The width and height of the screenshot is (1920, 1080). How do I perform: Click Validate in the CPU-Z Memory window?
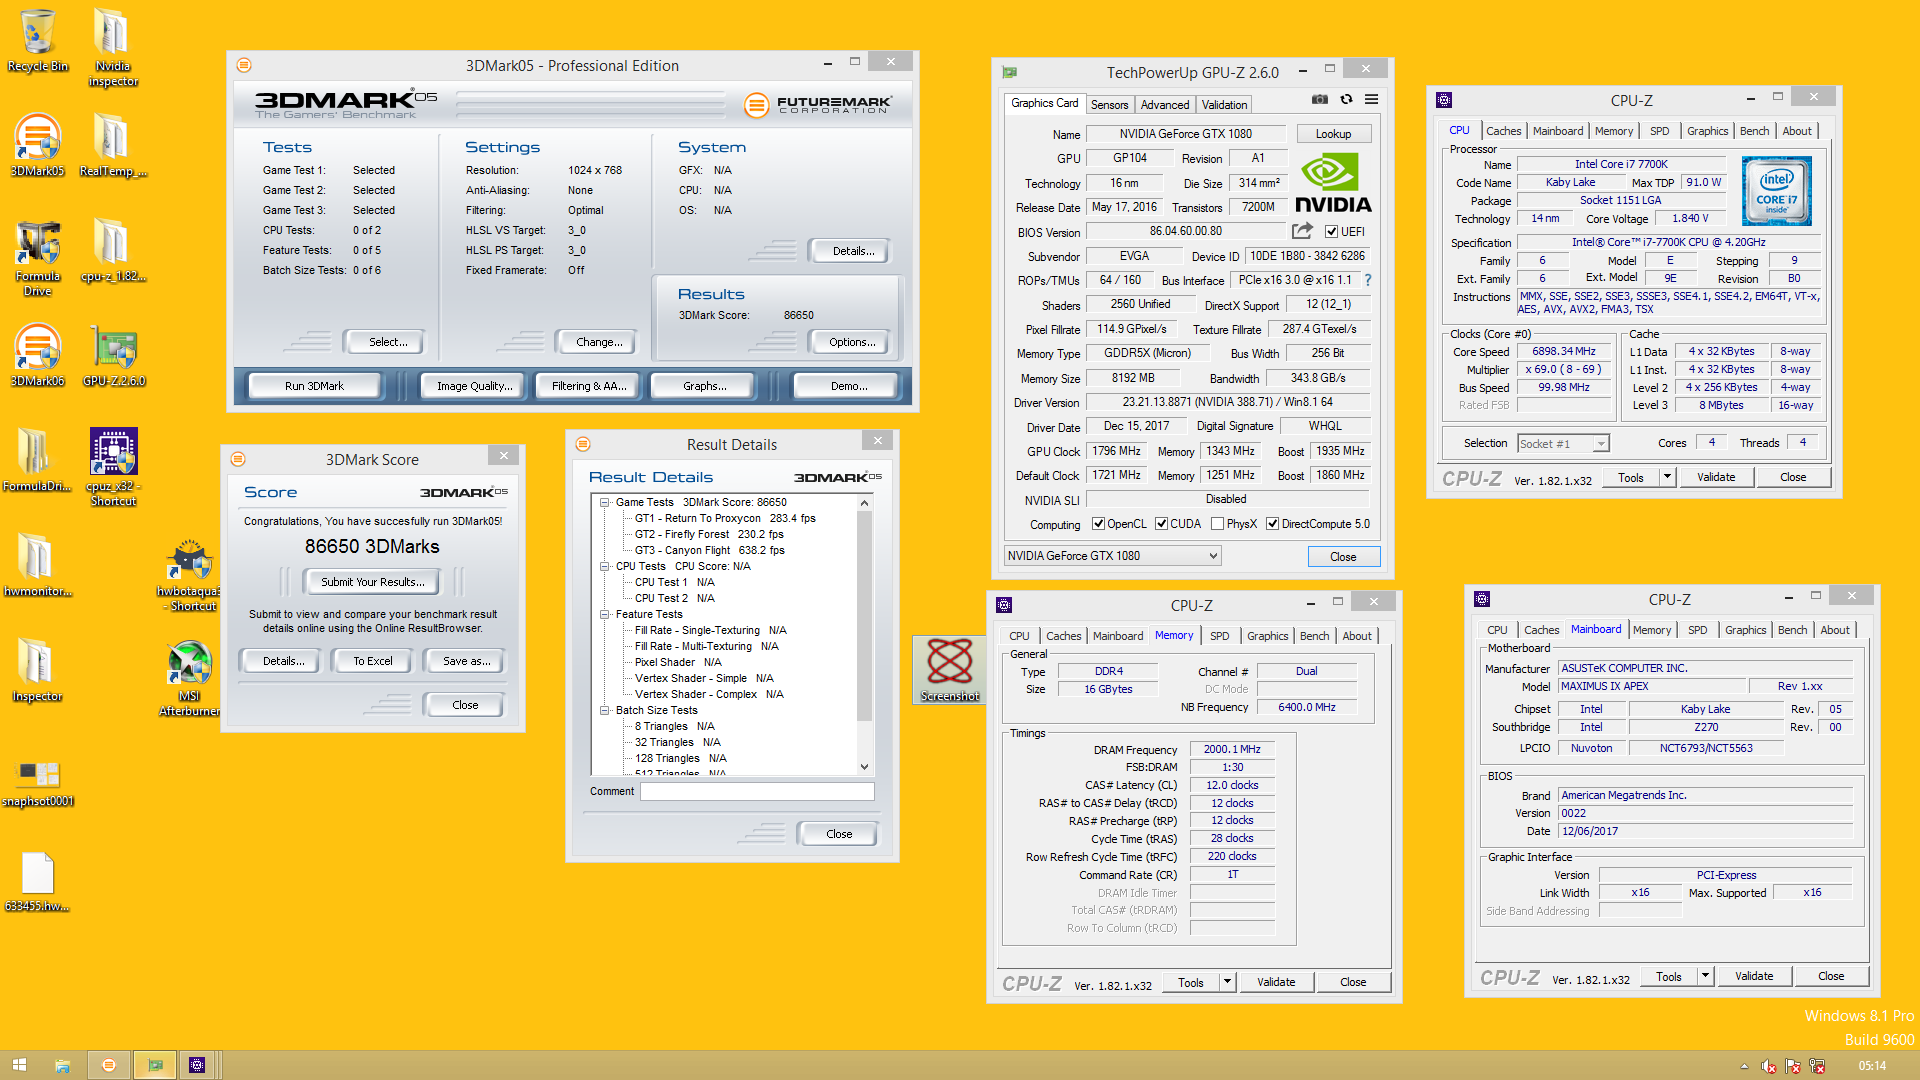[1275, 982]
